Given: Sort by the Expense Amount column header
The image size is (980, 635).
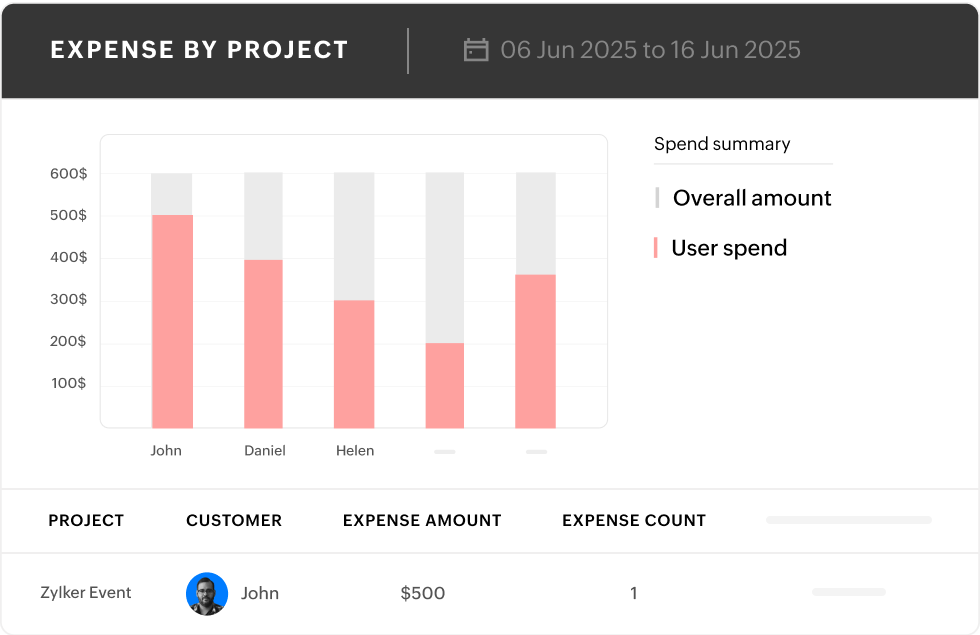Looking at the screenshot, I should tap(422, 520).
